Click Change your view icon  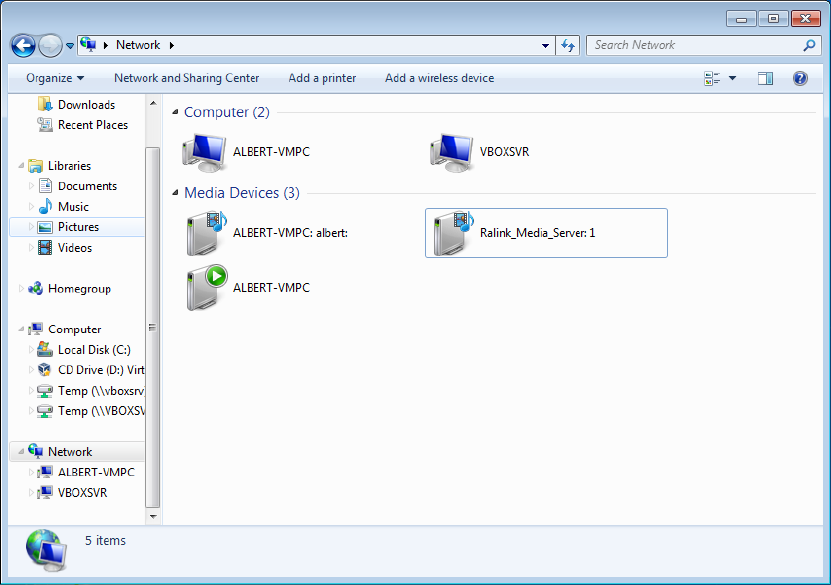712,78
